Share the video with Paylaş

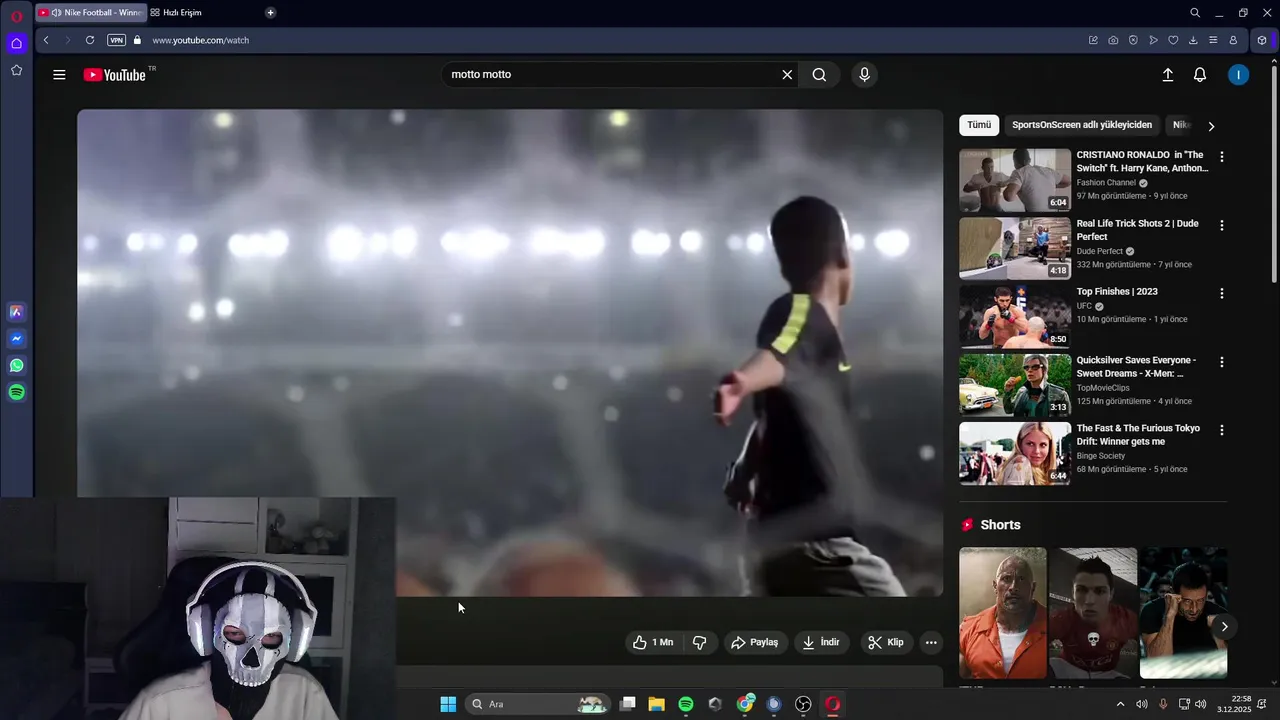click(754, 642)
